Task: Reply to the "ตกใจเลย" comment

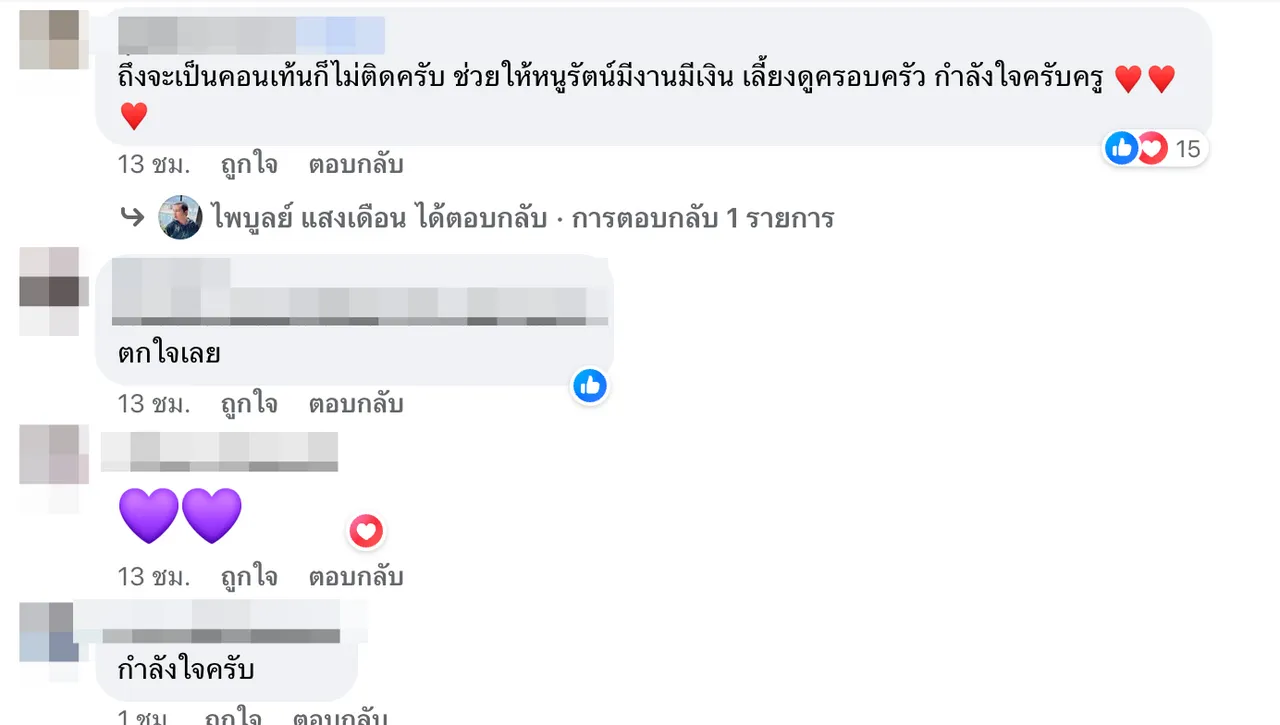Action: 356,404
